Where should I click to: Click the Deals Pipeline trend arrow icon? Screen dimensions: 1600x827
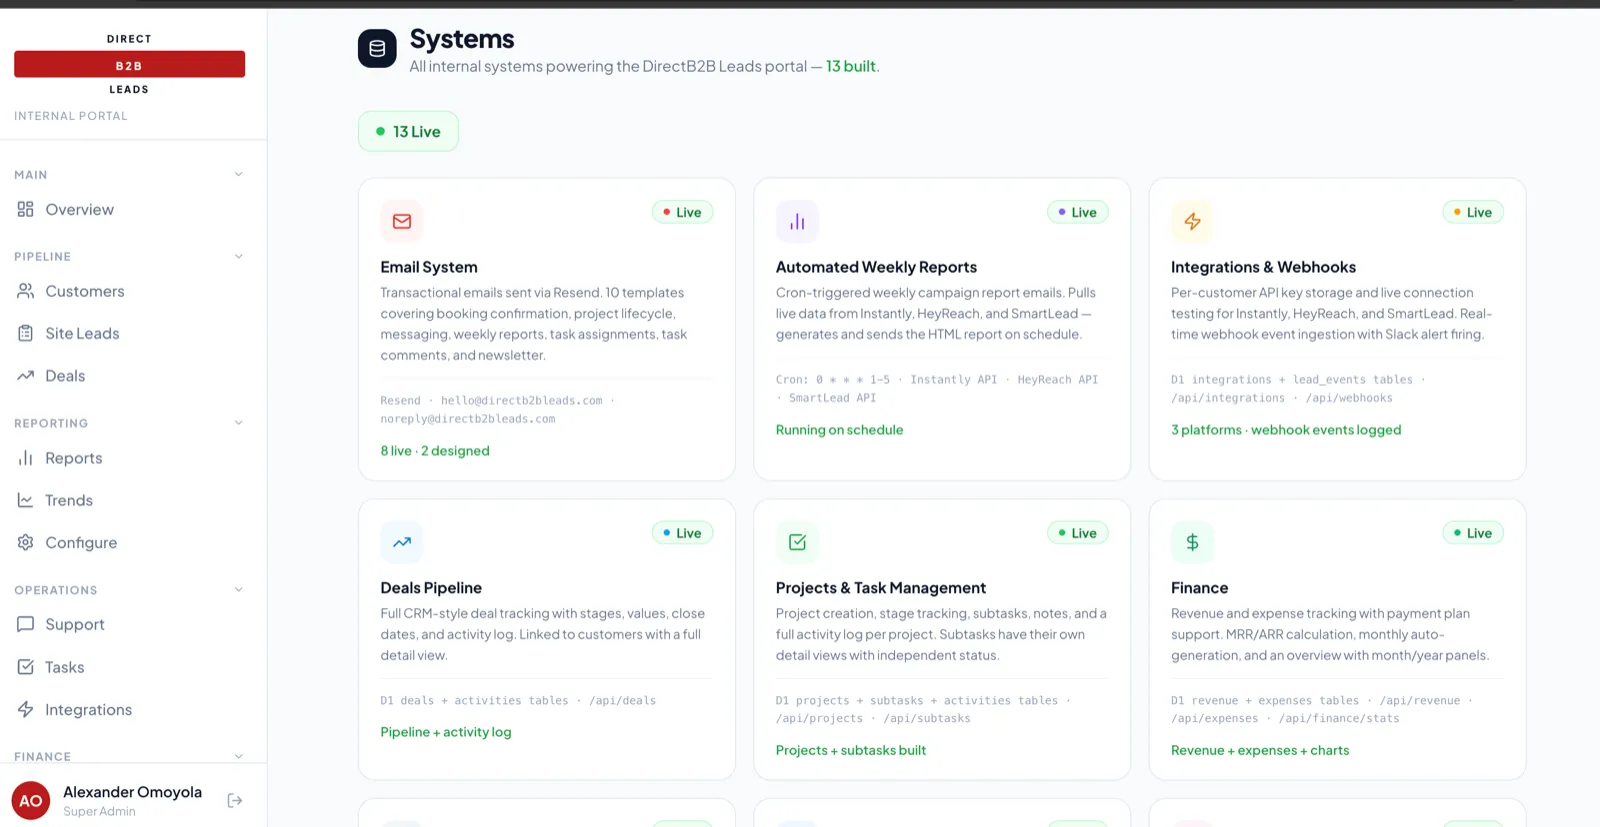(x=402, y=542)
